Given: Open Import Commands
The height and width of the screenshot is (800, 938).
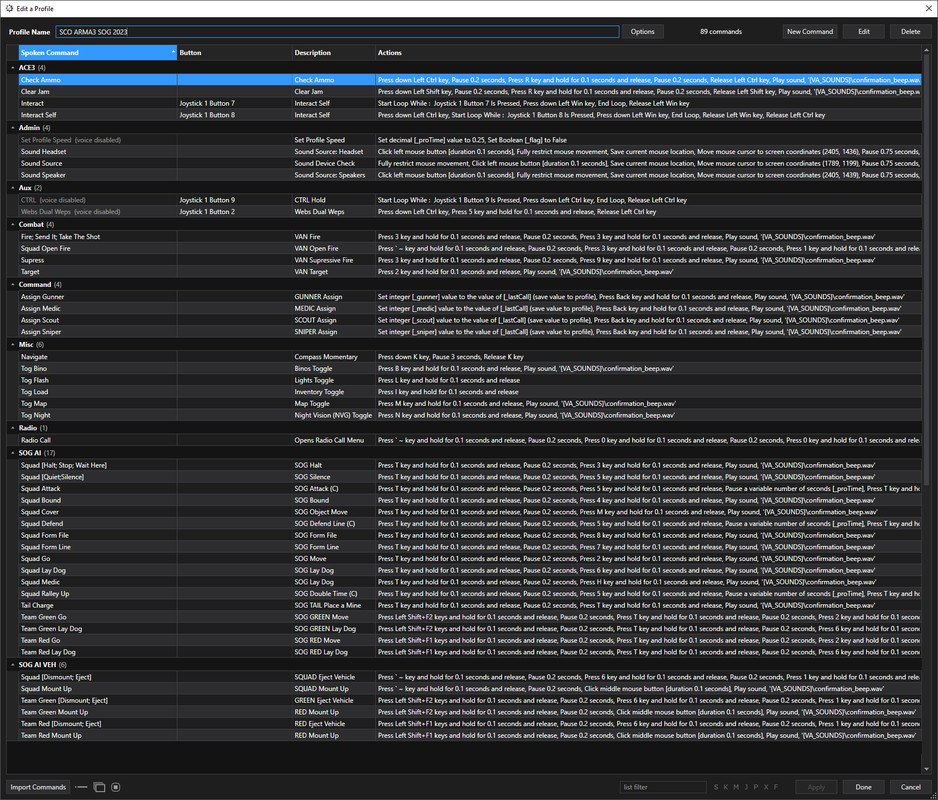Looking at the screenshot, I should 38,787.
